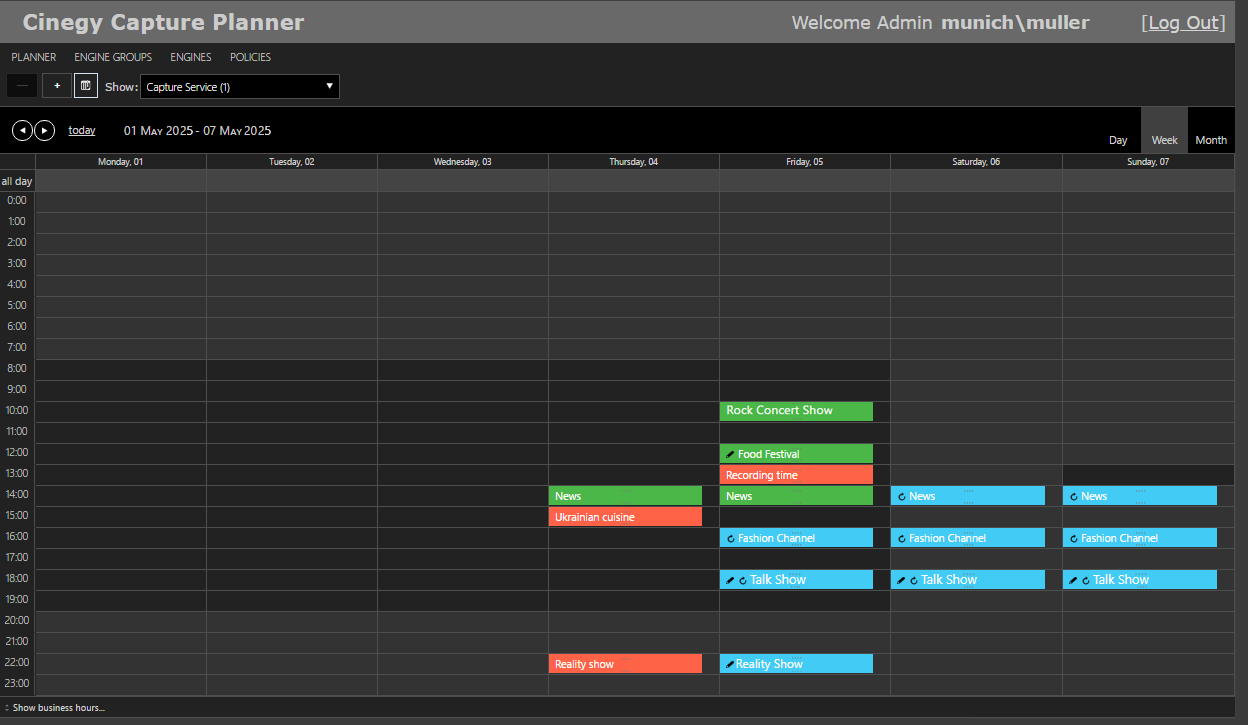Switch to Month view
The image size is (1248, 725).
coord(1210,140)
